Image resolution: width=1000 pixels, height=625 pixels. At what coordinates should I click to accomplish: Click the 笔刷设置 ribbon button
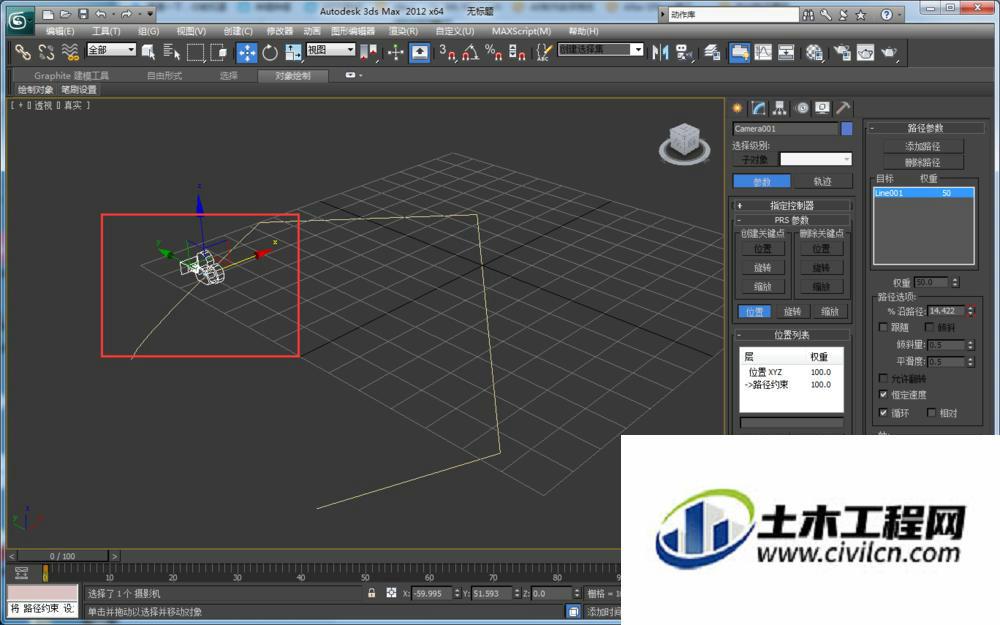(79, 90)
